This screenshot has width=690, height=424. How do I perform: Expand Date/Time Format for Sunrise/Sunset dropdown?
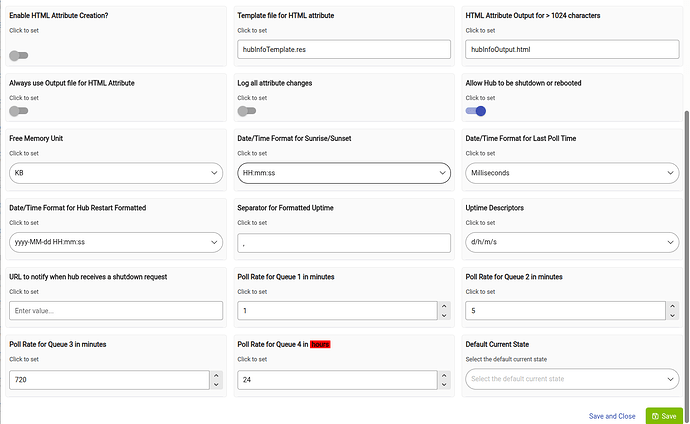343,173
